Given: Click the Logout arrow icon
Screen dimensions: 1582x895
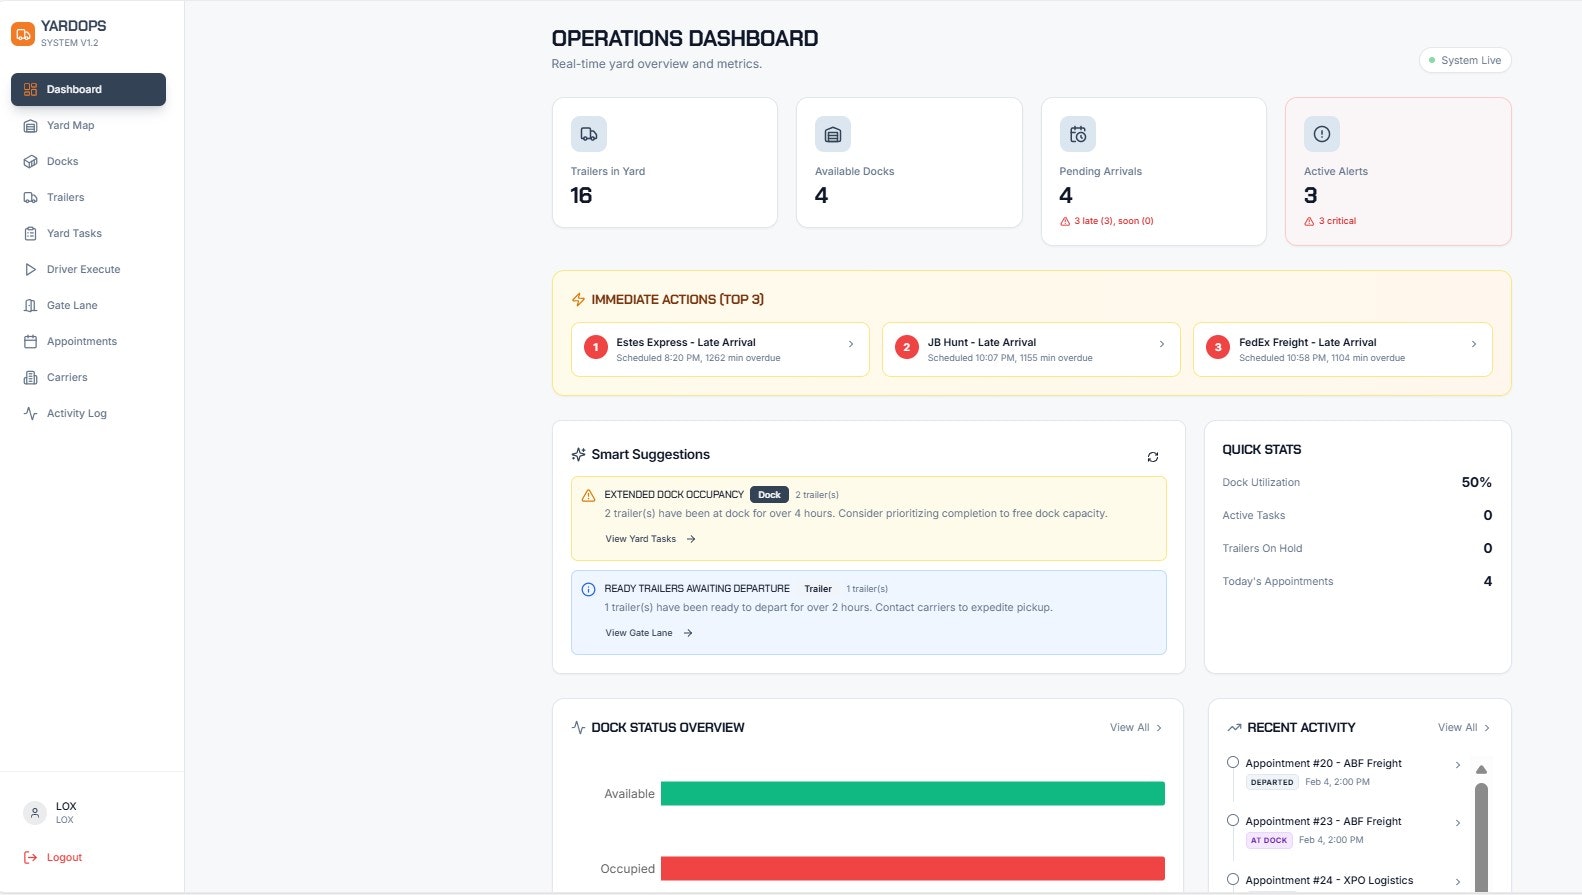Looking at the screenshot, I should pos(30,857).
